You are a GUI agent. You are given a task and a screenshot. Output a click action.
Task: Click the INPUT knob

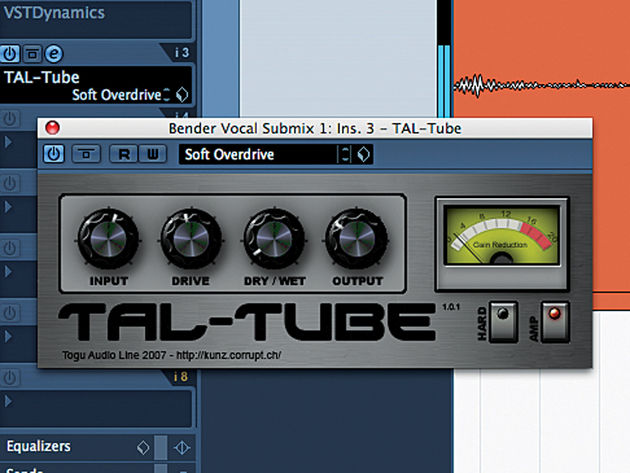(108, 239)
